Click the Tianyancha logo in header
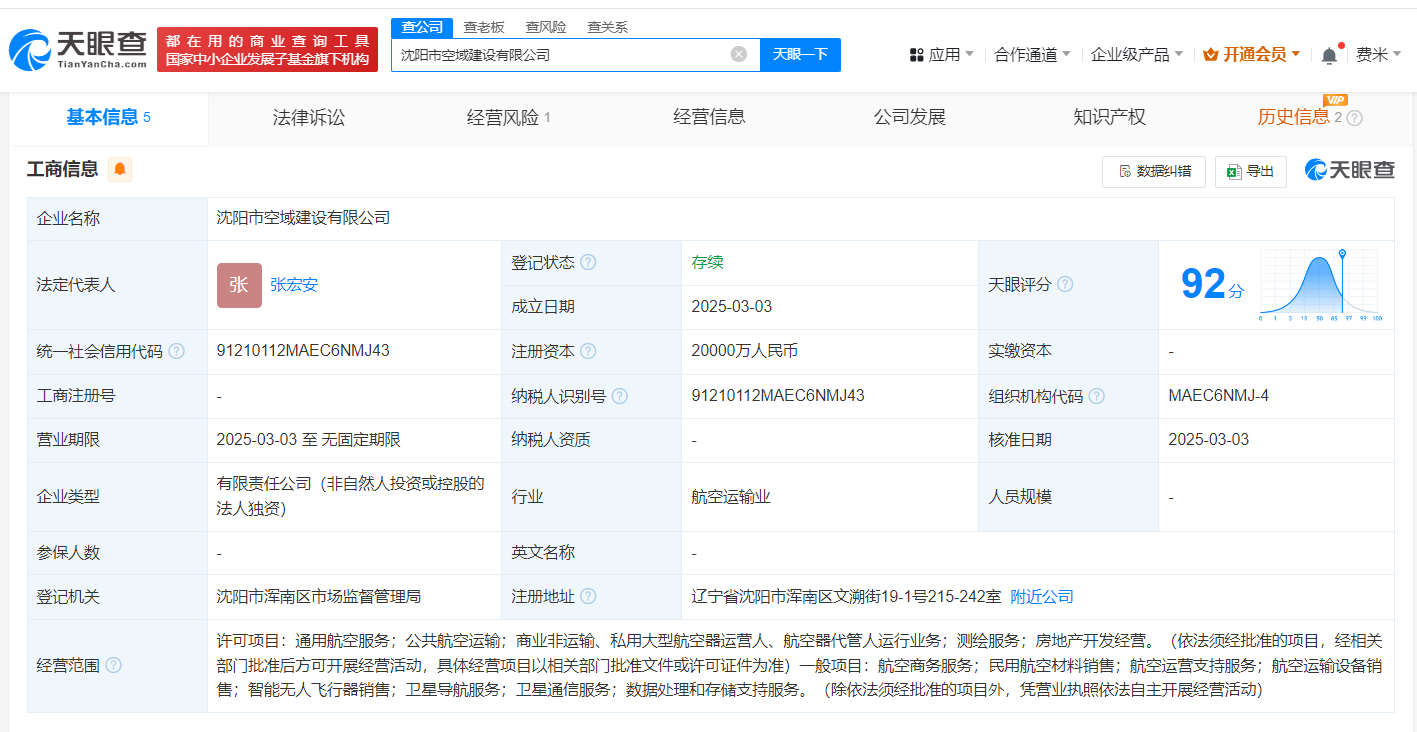 78,49
